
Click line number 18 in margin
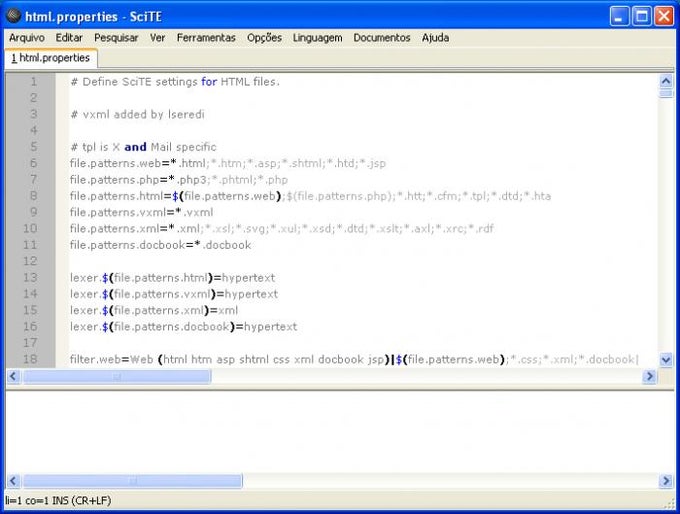tap(30, 359)
